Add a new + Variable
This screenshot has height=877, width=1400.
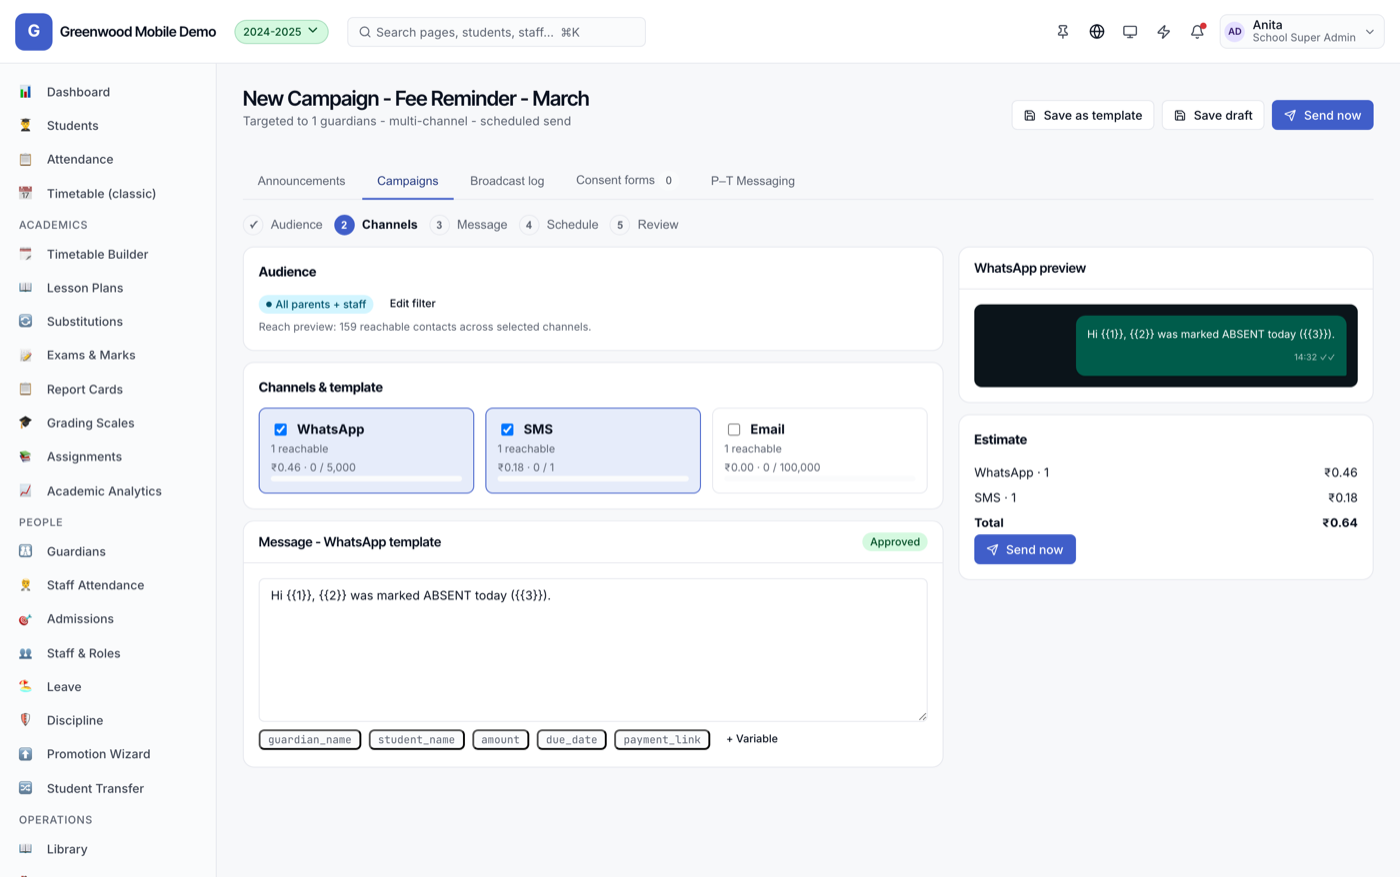(752, 739)
